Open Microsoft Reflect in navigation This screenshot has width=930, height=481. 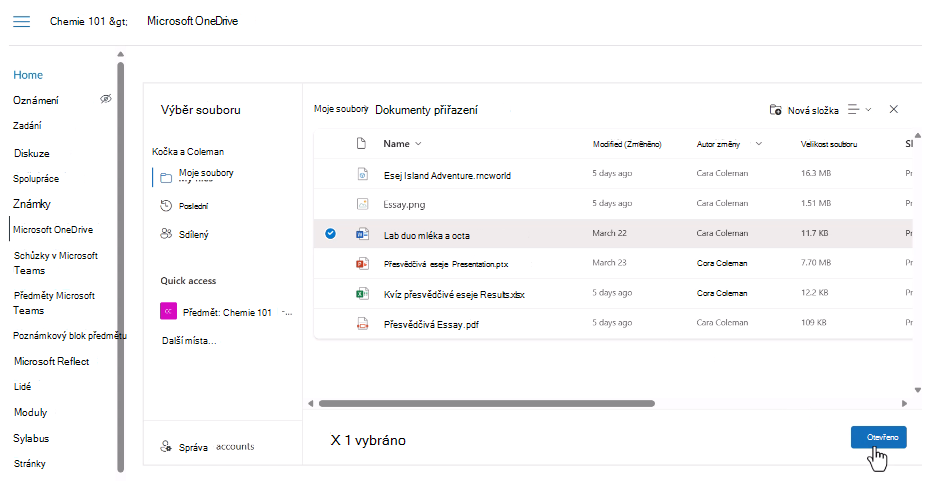tap(52, 361)
